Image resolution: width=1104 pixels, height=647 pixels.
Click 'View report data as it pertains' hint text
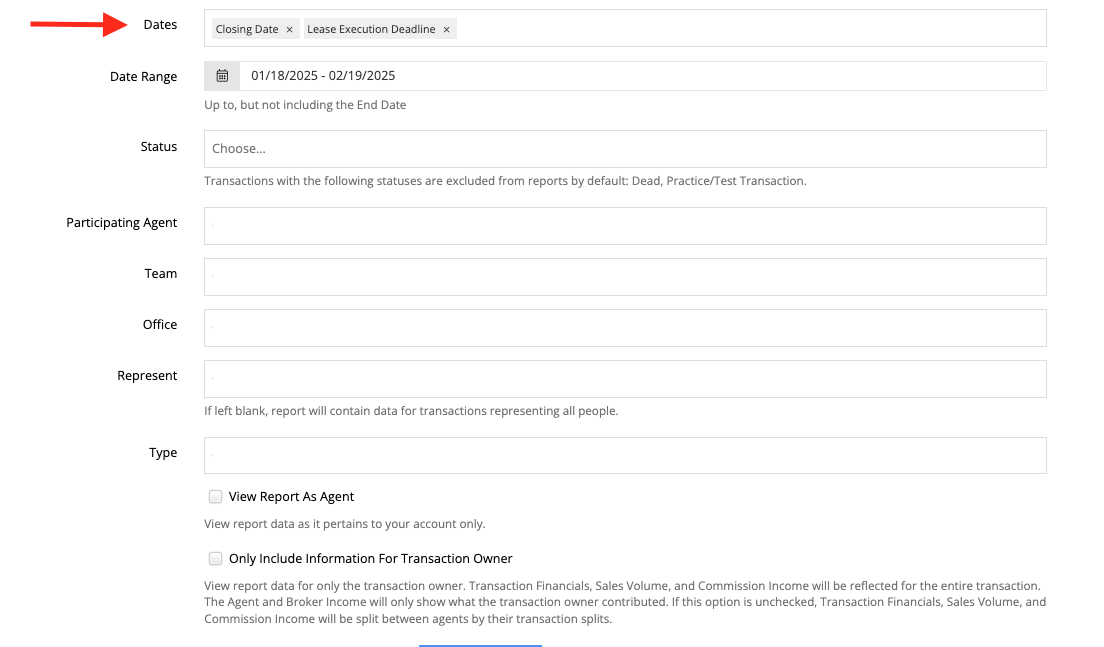click(x=344, y=524)
